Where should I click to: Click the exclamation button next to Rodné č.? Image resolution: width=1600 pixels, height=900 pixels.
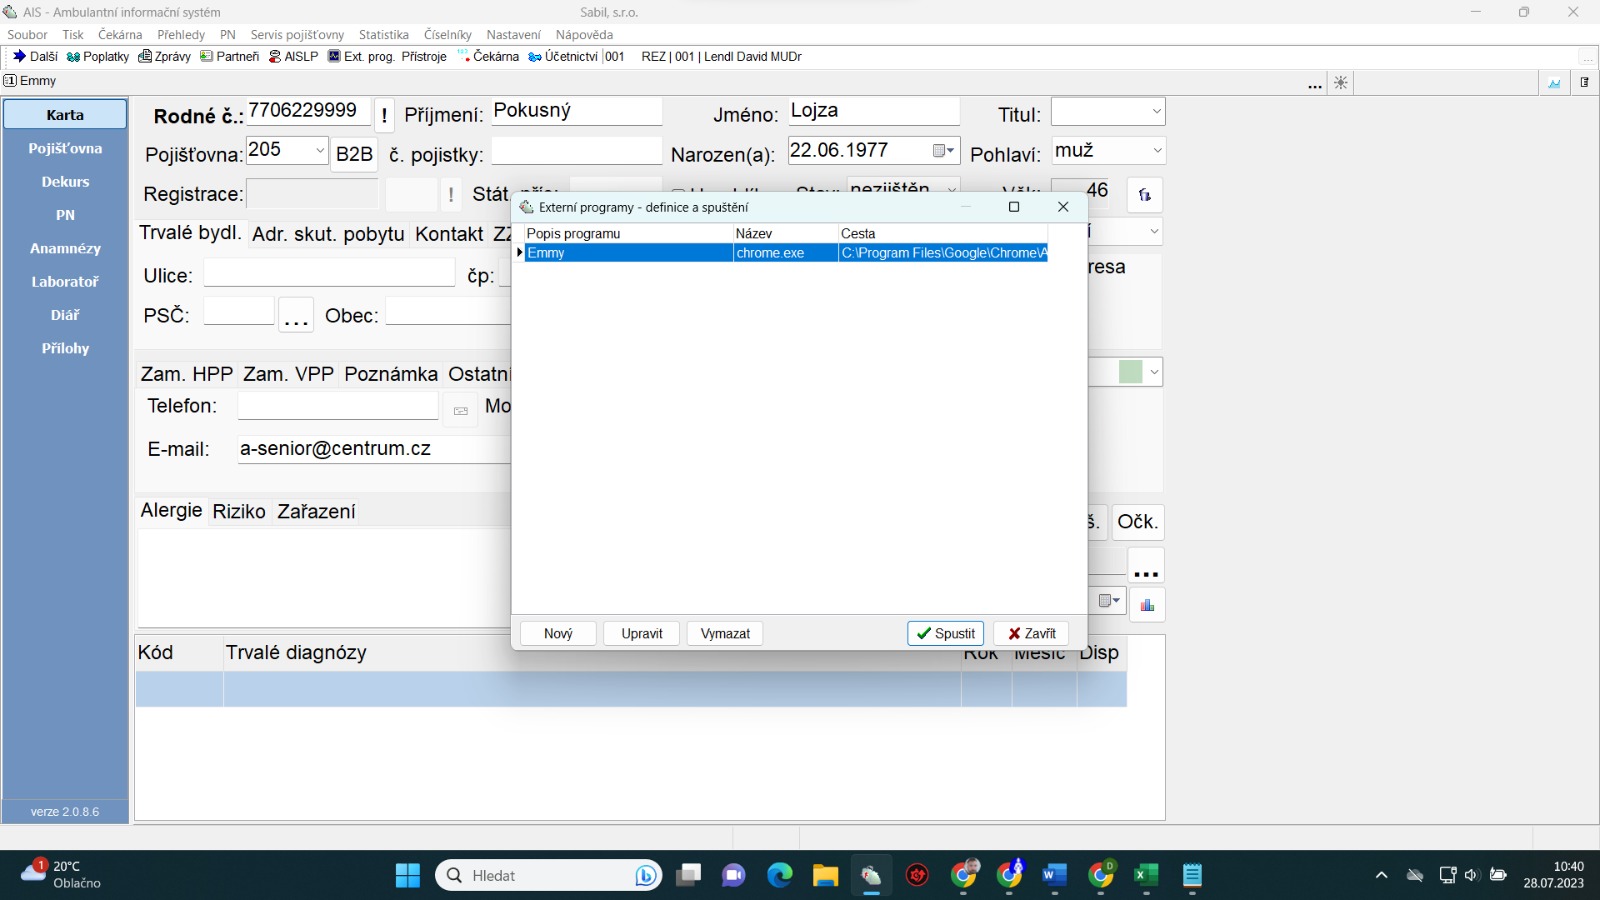(x=384, y=116)
